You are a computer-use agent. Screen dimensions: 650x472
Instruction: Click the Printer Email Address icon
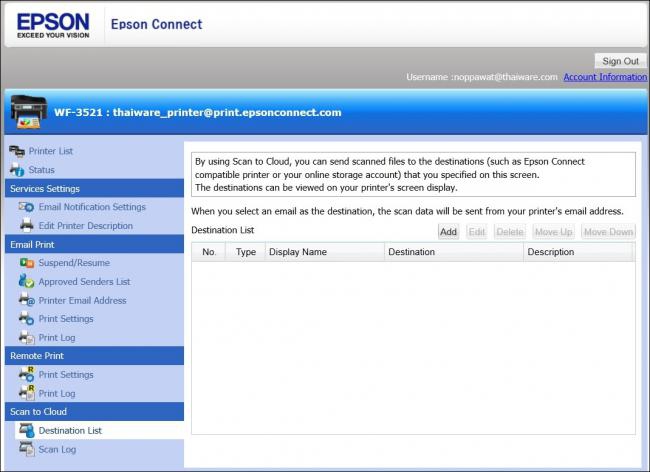point(27,300)
